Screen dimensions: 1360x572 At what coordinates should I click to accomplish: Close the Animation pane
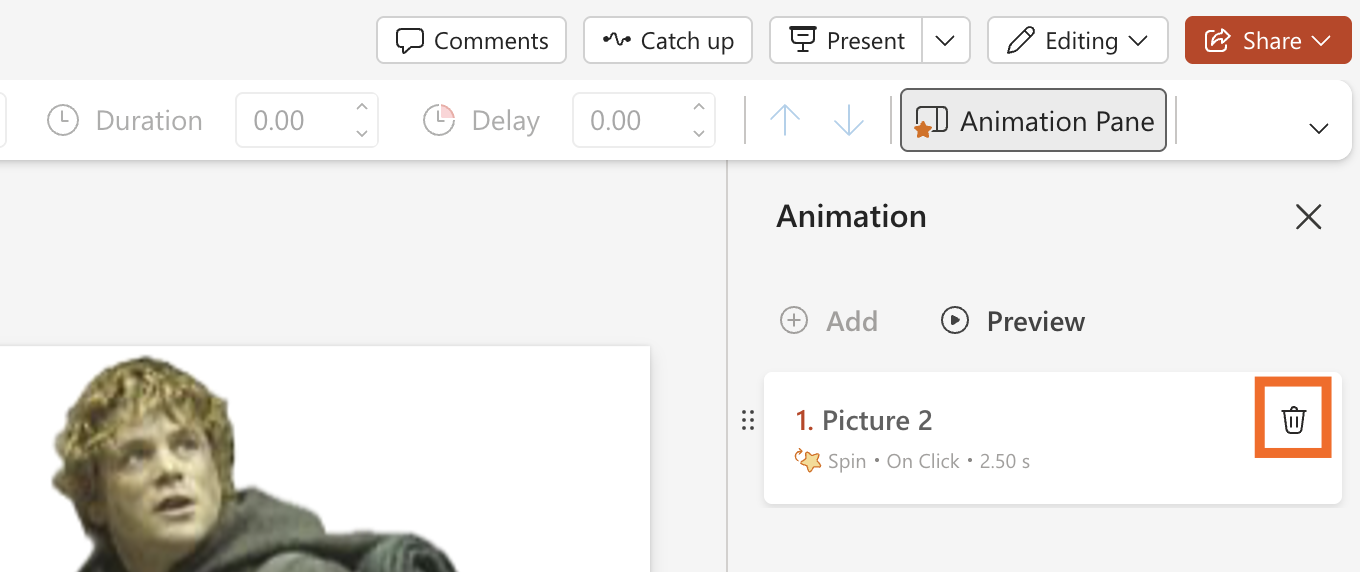pyautogui.click(x=1308, y=217)
